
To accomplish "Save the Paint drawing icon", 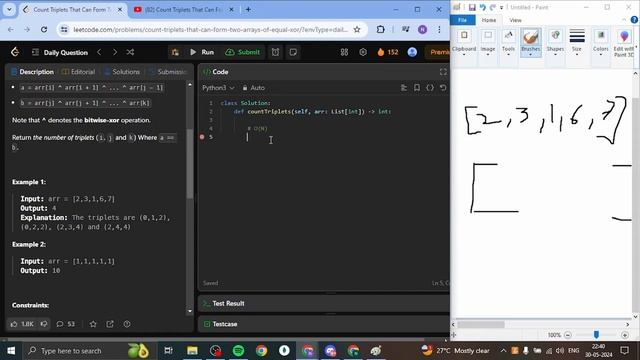I will click(472, 7).
